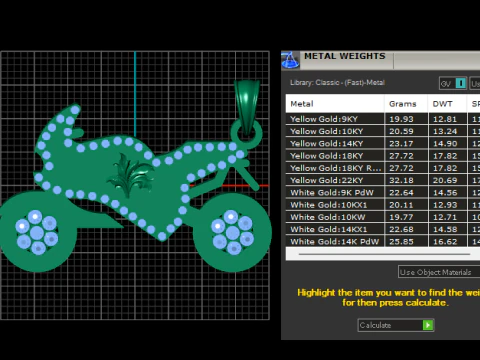Sort by the Grams column header

[x=406, y=104]
